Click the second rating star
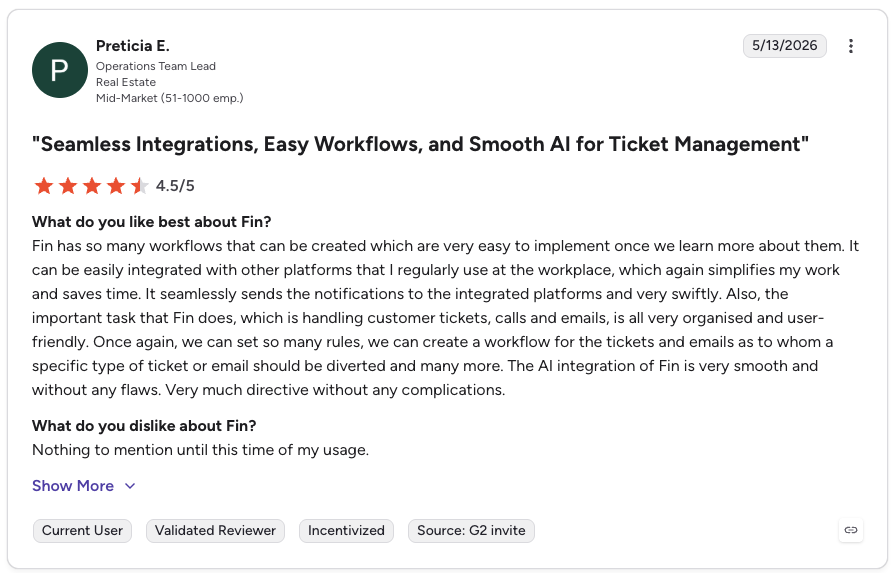894x573 pixels. tap(68, 186)
